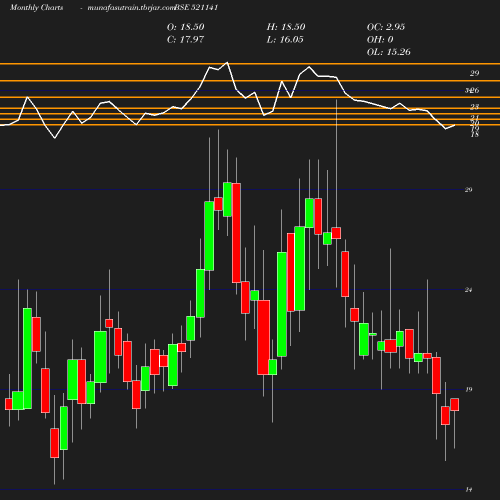Click the 'OH: 0' reading

coord(380,40)
